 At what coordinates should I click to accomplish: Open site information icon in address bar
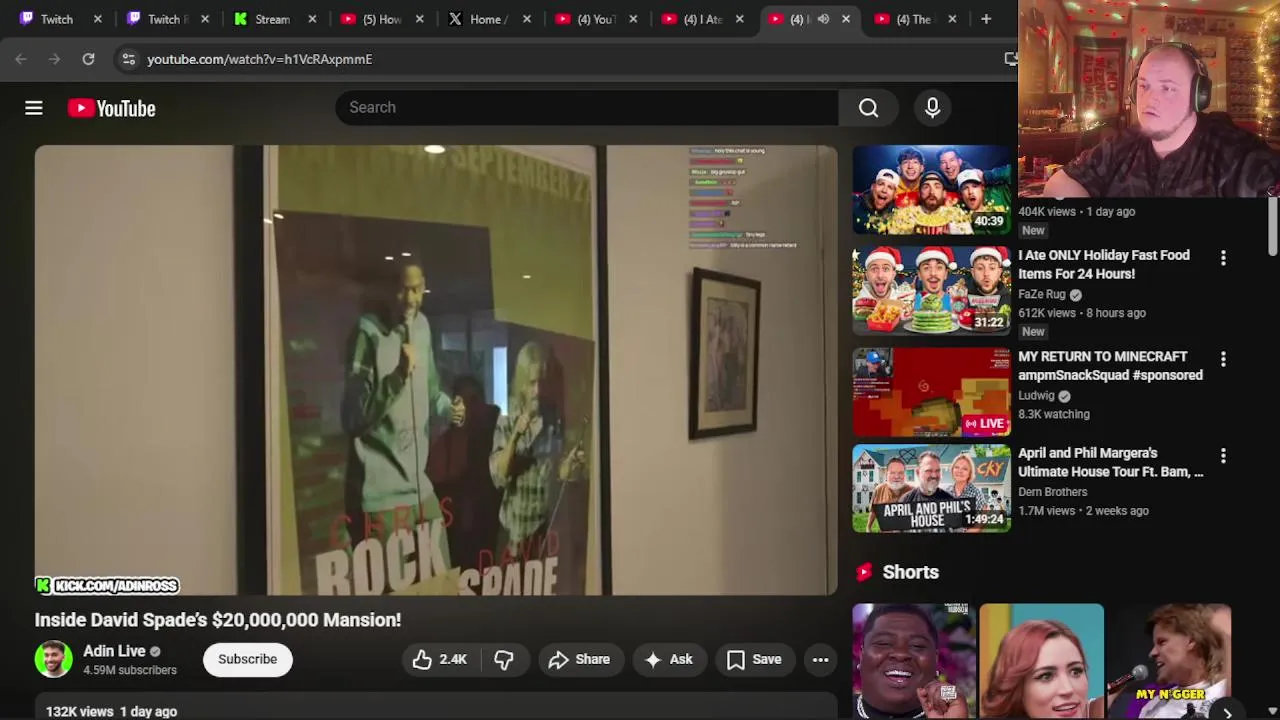tap(128, 59)
